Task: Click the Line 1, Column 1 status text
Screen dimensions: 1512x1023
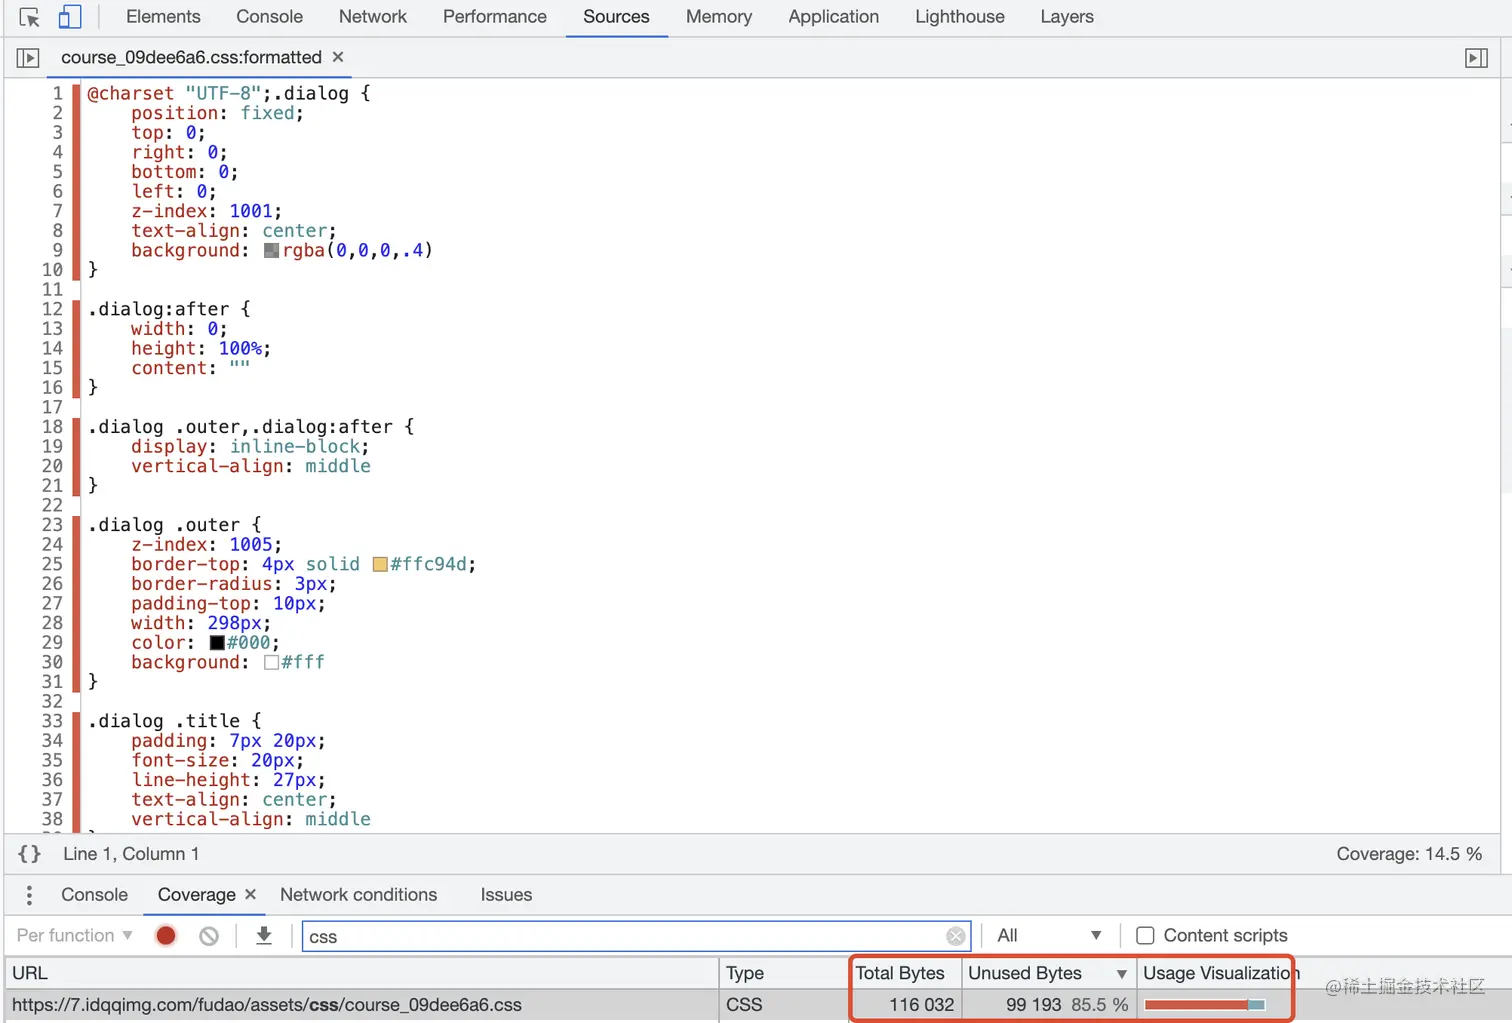Action: coord(131,854)
